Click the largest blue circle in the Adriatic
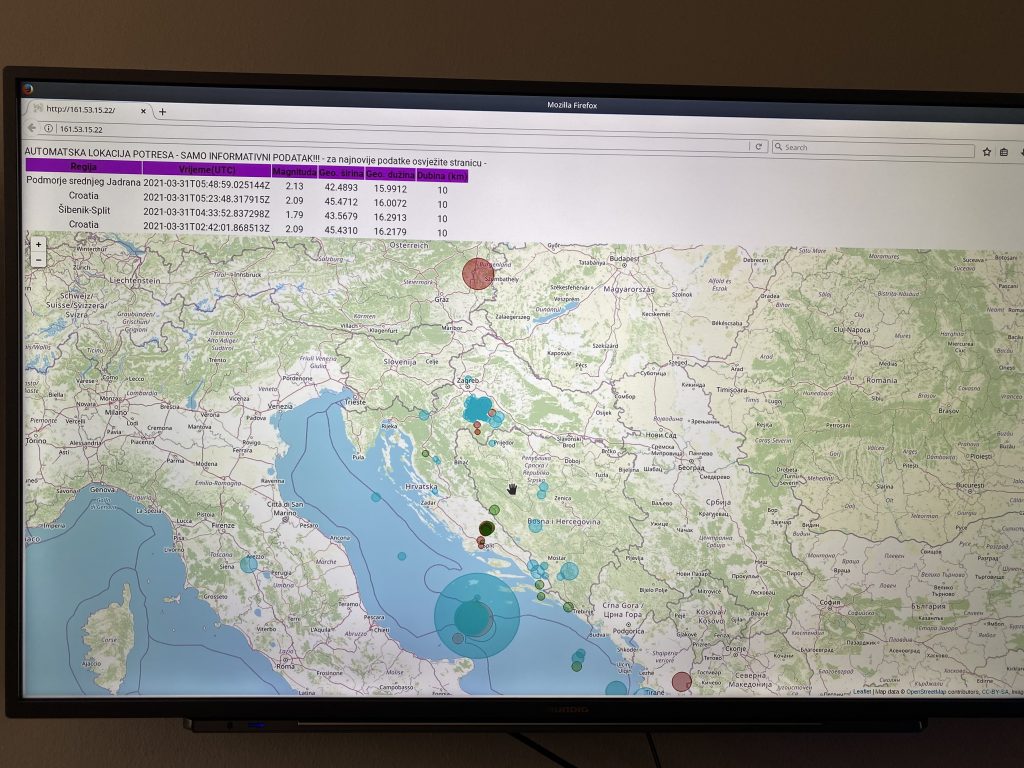This screenshot has height=768, width=1024. click(477, 614)
